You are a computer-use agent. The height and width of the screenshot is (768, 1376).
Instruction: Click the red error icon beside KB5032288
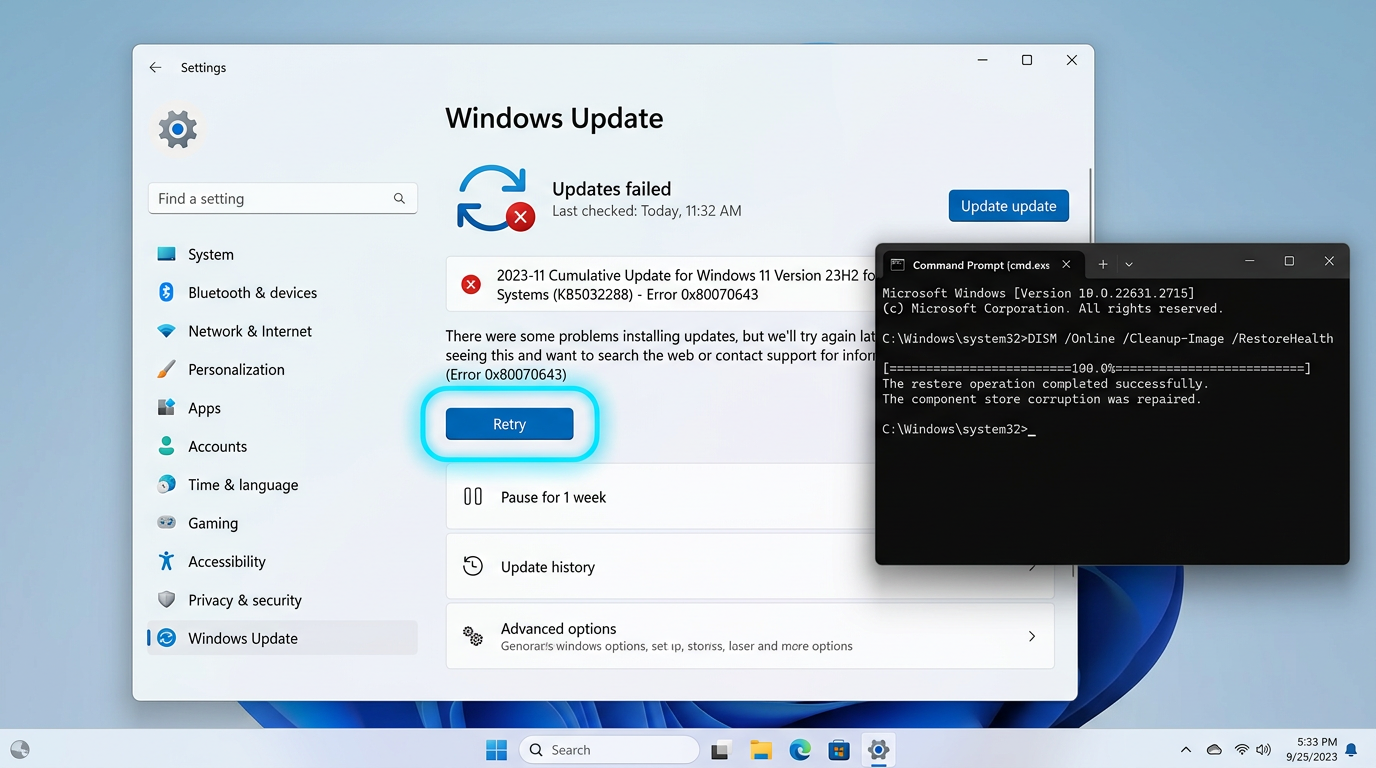470,284
